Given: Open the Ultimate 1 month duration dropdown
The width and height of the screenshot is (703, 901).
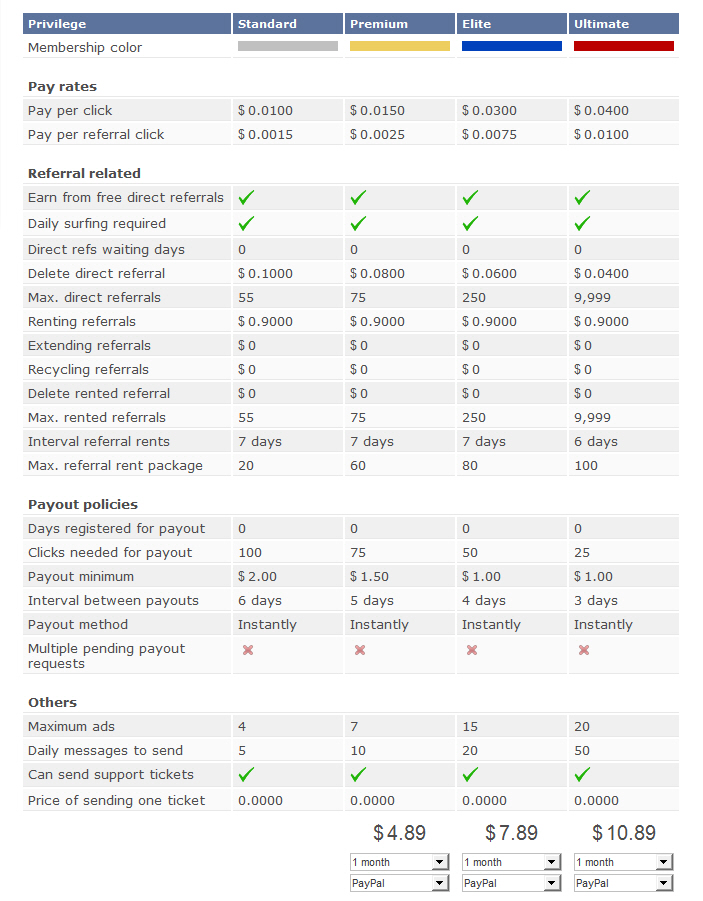Looking at the screenshot, I should 623,862.
